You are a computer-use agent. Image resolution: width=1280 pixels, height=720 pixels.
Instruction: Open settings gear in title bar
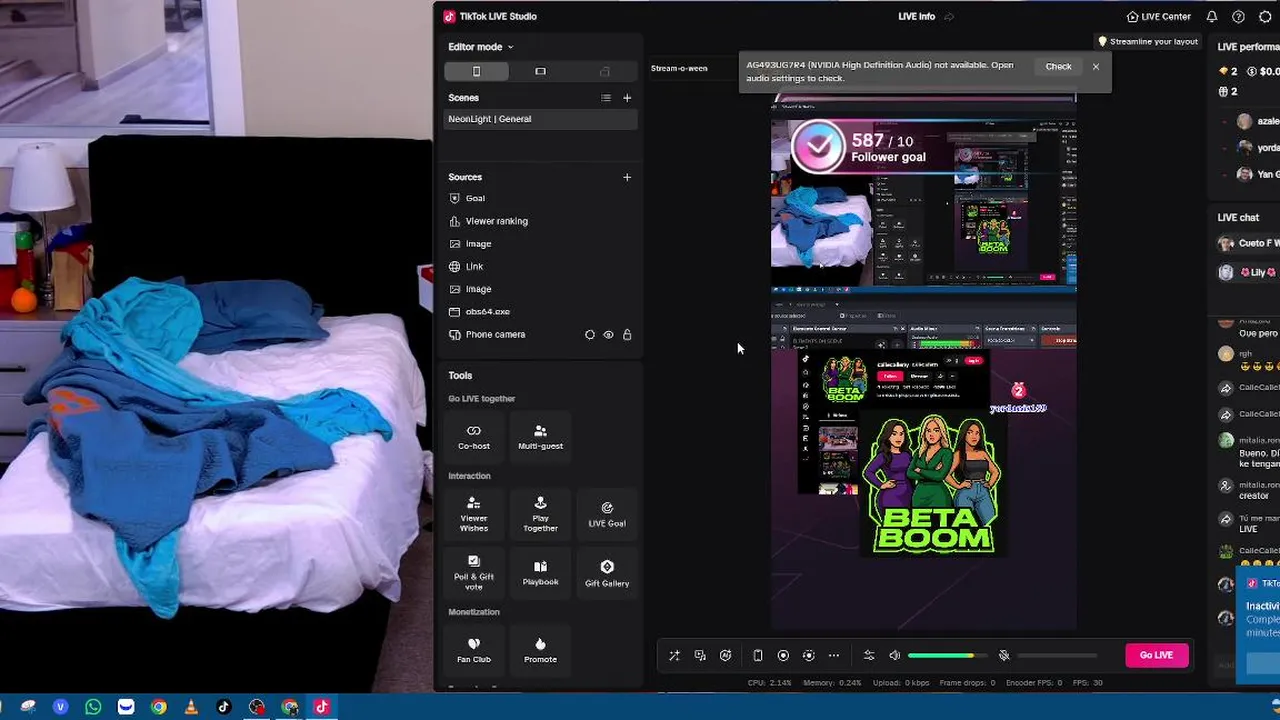[x=1265, y=17]
